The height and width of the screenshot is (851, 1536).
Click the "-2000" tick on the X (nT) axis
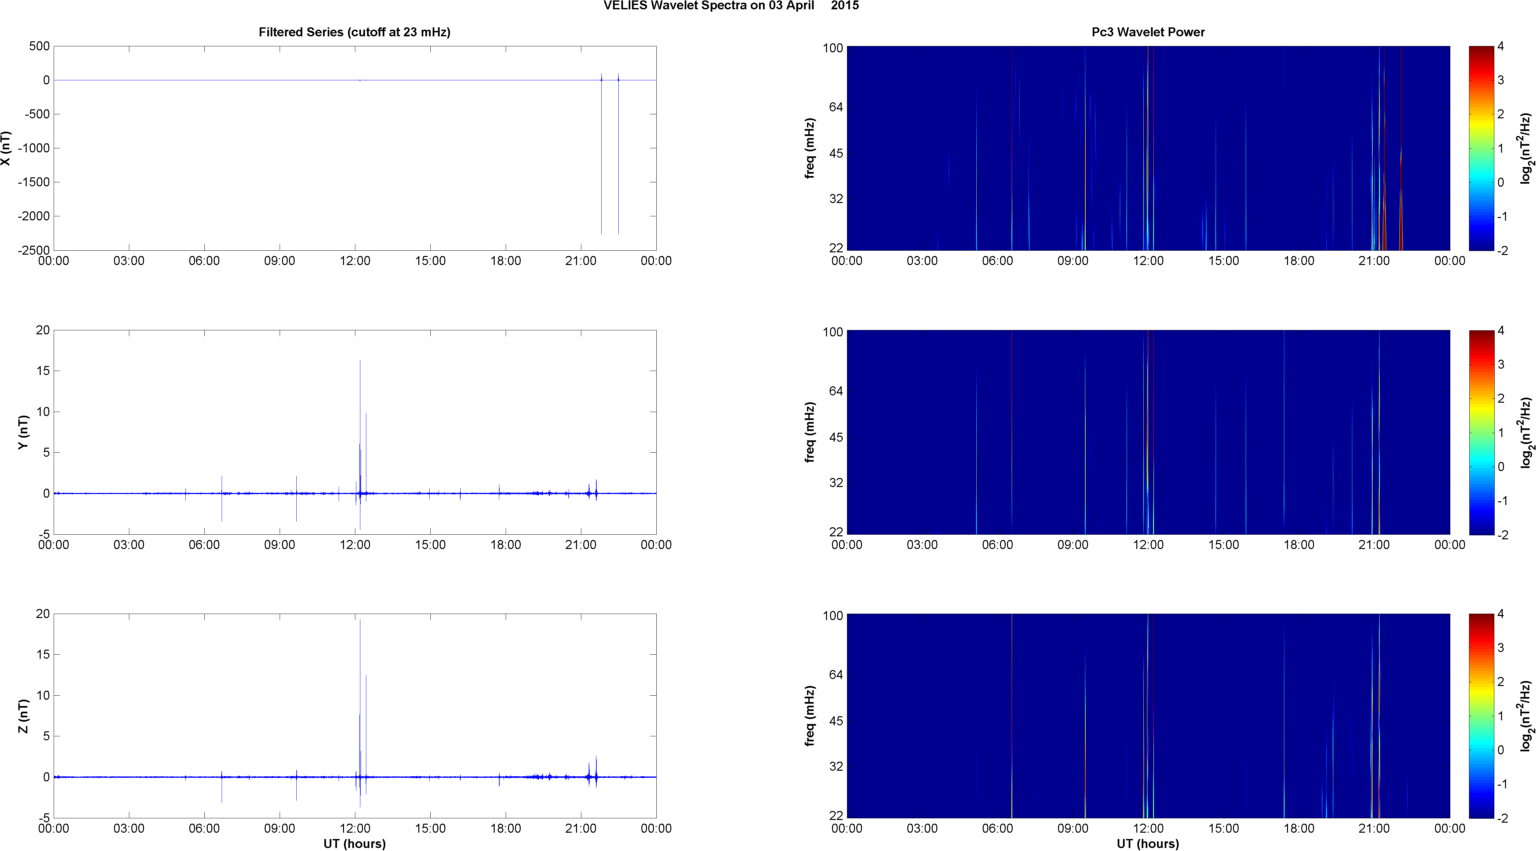33,216
